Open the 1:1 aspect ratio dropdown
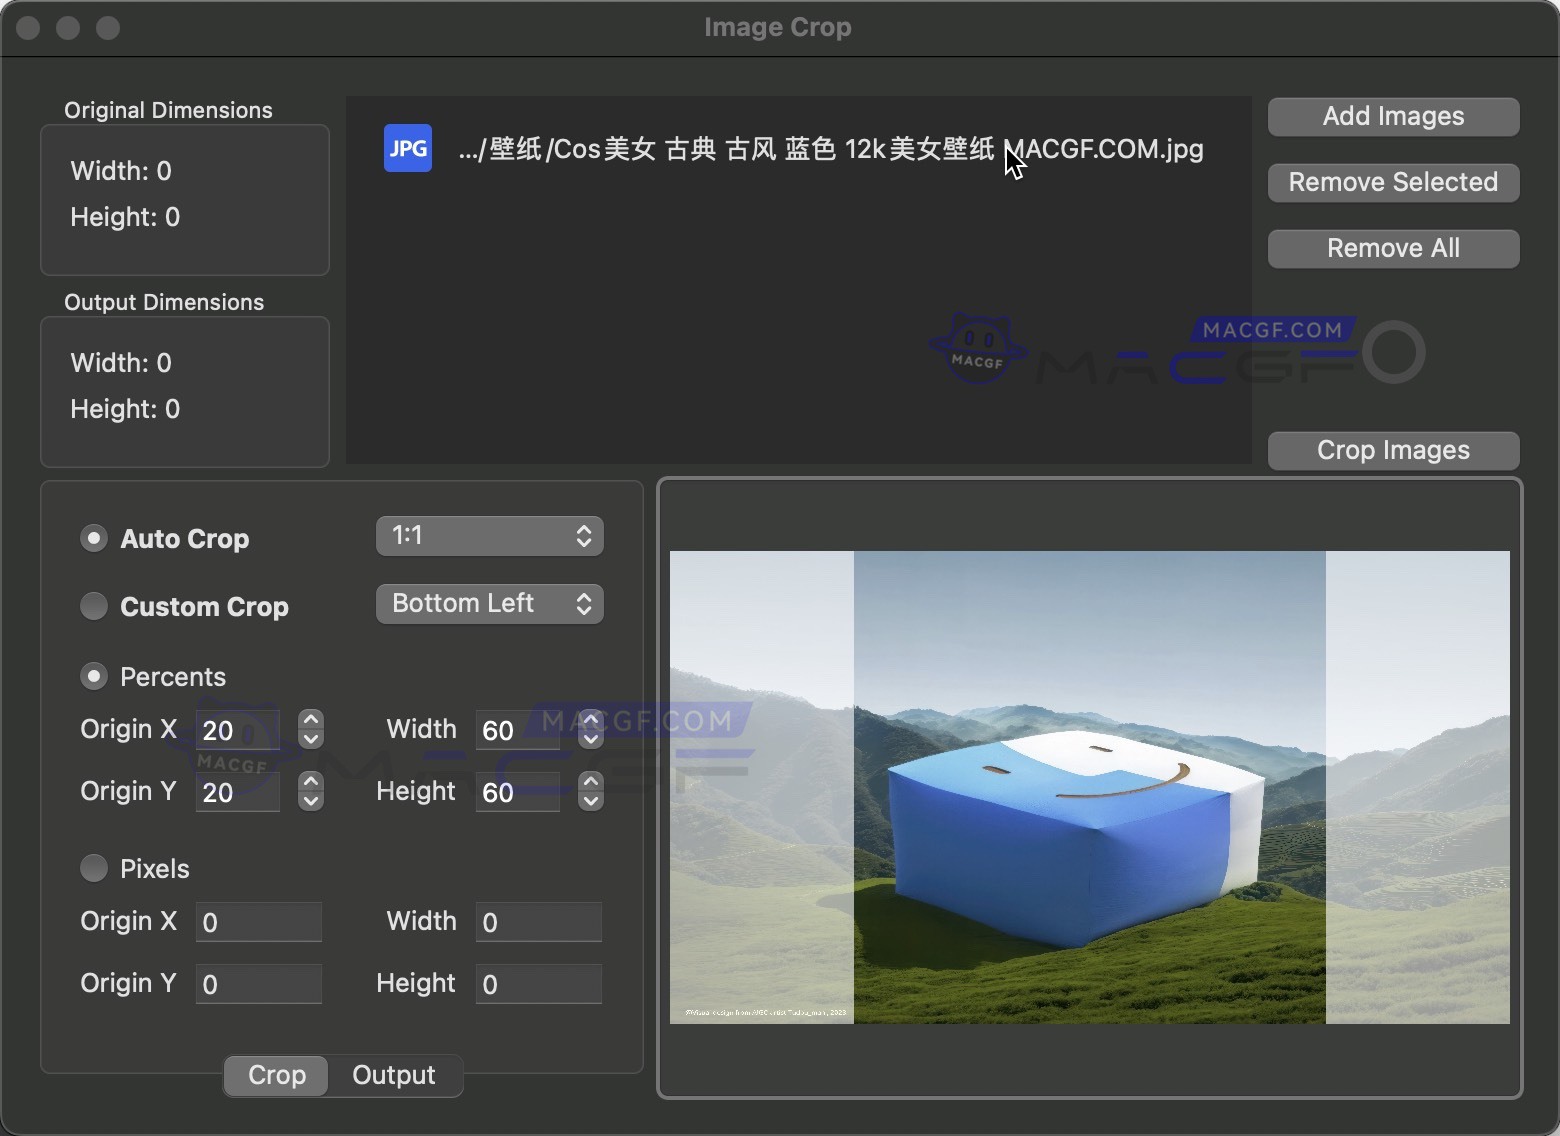The height and width of the screenshot is (1136, 1560). [x=489, y=536]
